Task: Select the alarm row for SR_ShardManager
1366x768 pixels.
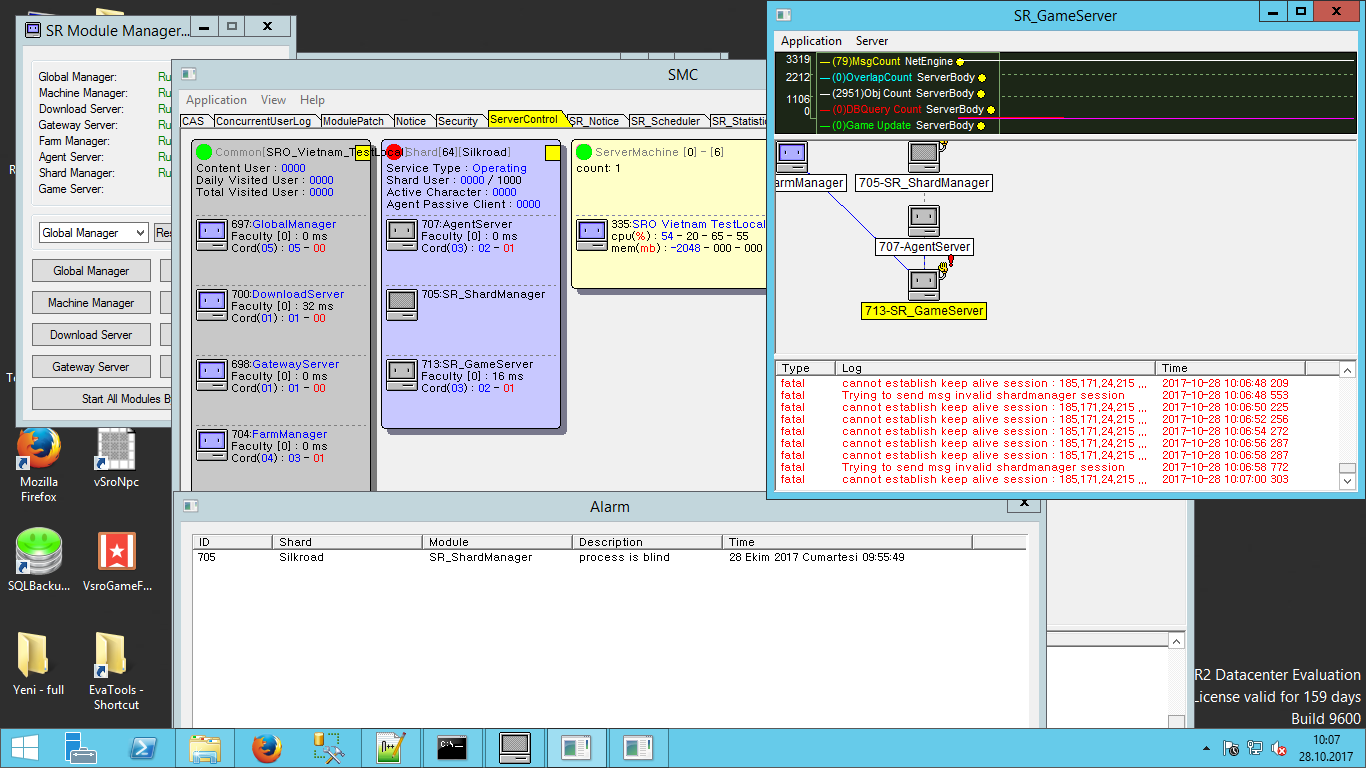Action: (x=610, y=557)
